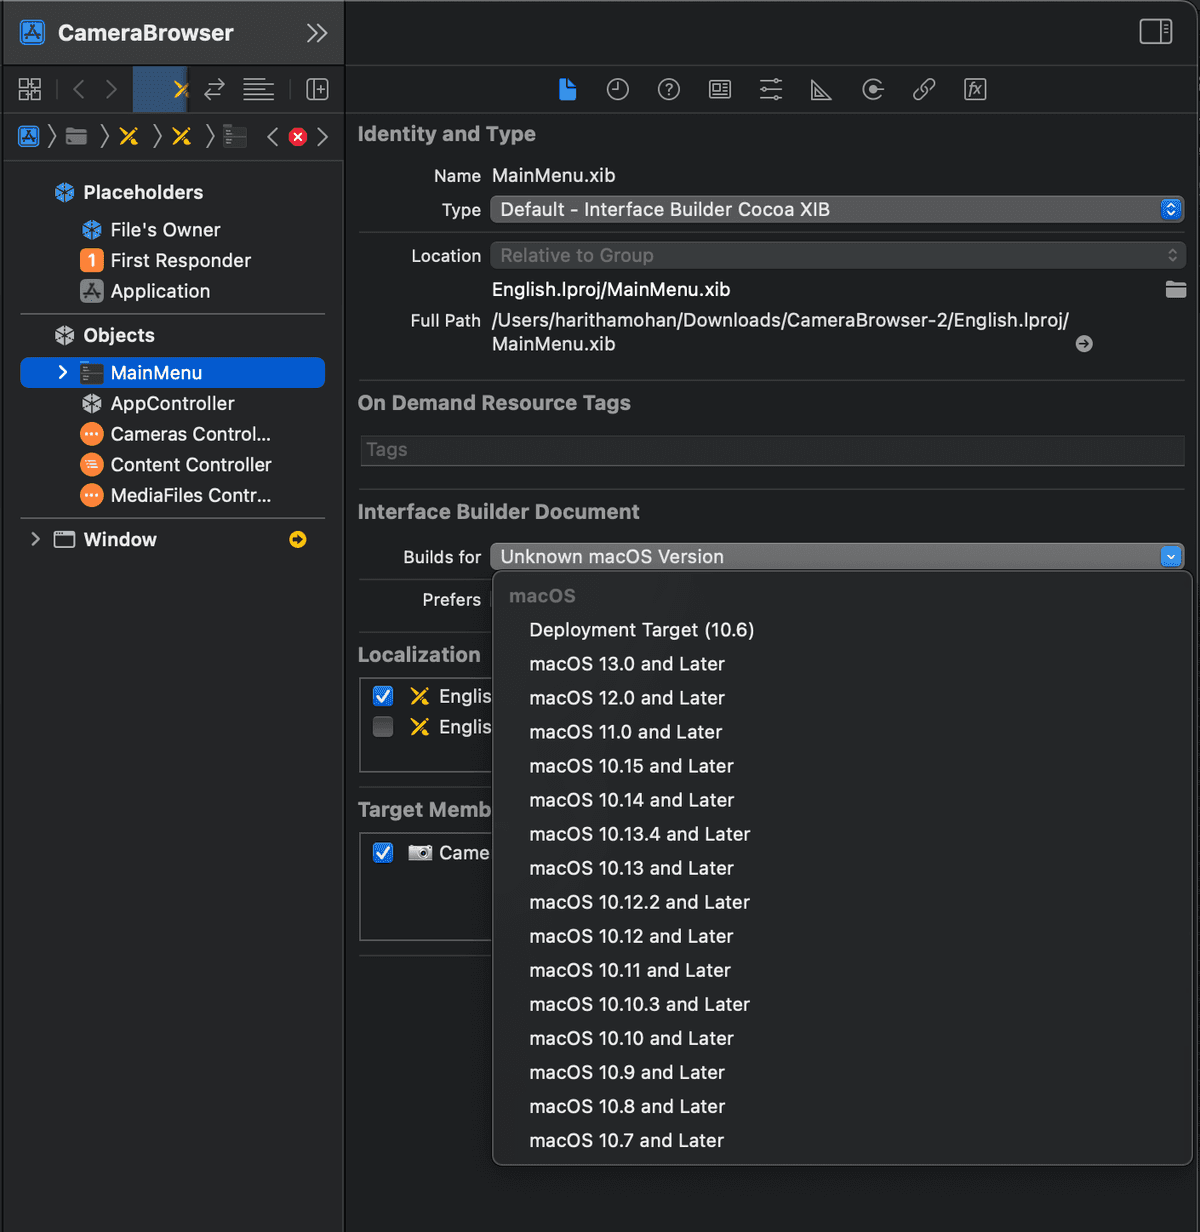Jump to the previous issue
This screenshot has width=1200, height=1232.
pyautogui.click(x=272, y=137)
